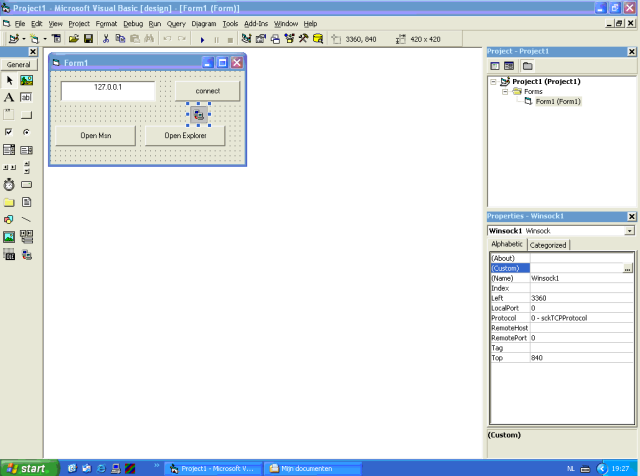Select the Label tool in the toolbox
The width and height of the screenshot is (640, 476).
point(9,98)
